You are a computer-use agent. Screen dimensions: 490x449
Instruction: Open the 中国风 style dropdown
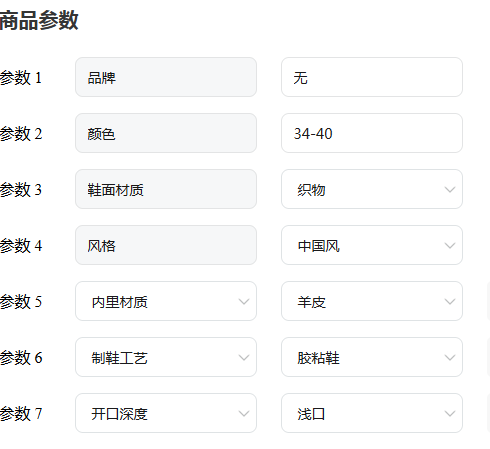(372, 245)
